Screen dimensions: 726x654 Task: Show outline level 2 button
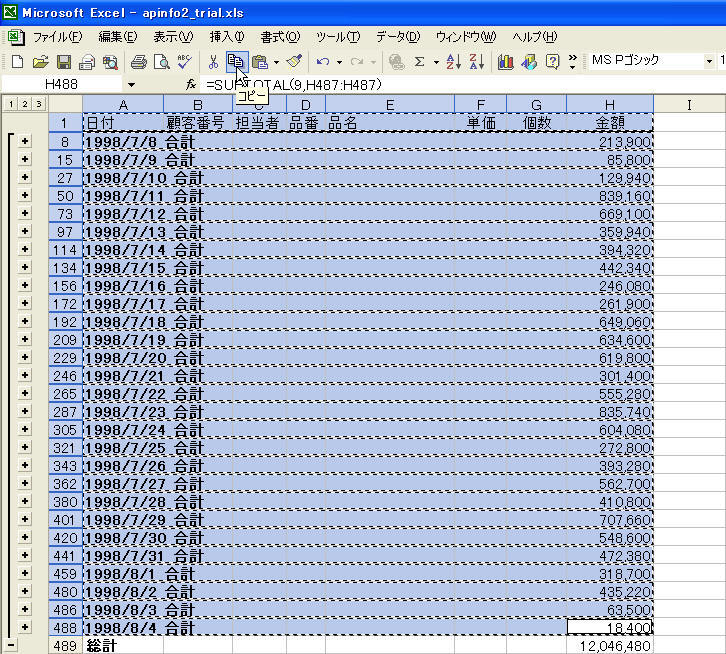24,104
